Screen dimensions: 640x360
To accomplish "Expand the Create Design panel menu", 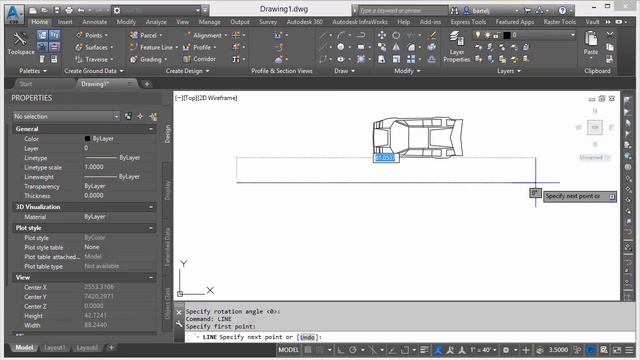I will (x=187, y=71).
